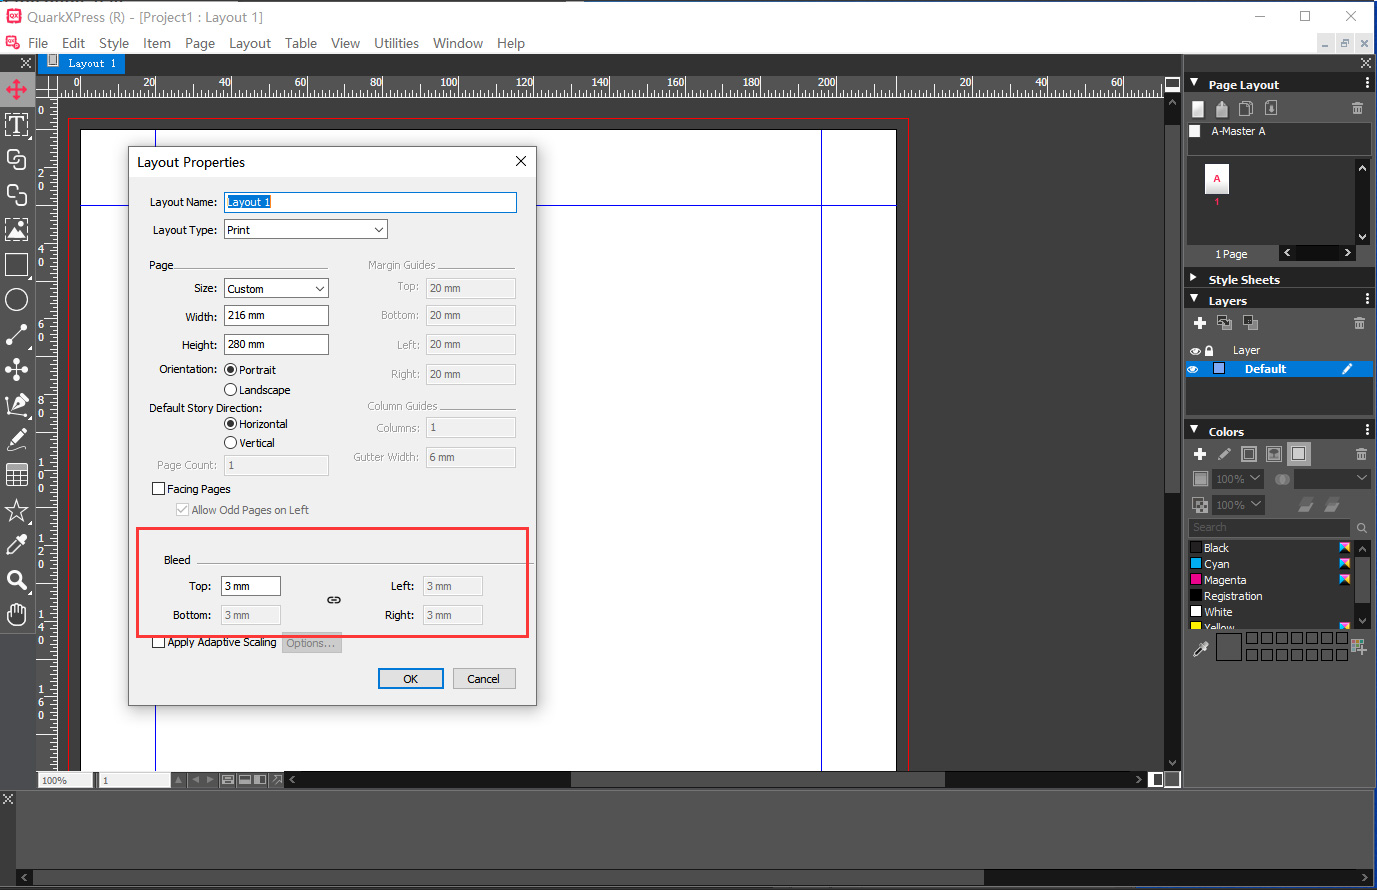Expand the Style Sheets panel
The width and height of the screenshot is (1377, 890).
[1194, 279]
